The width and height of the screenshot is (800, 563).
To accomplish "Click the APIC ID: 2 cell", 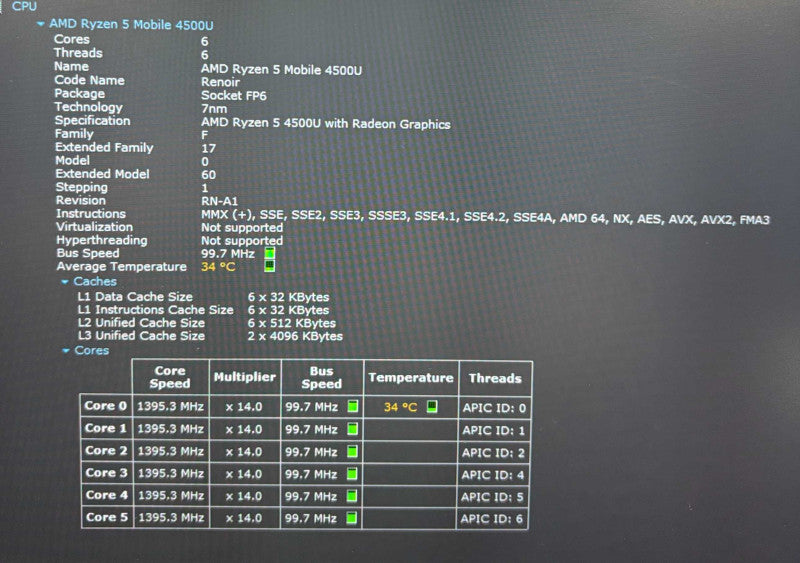I will [x=493, y=453].
